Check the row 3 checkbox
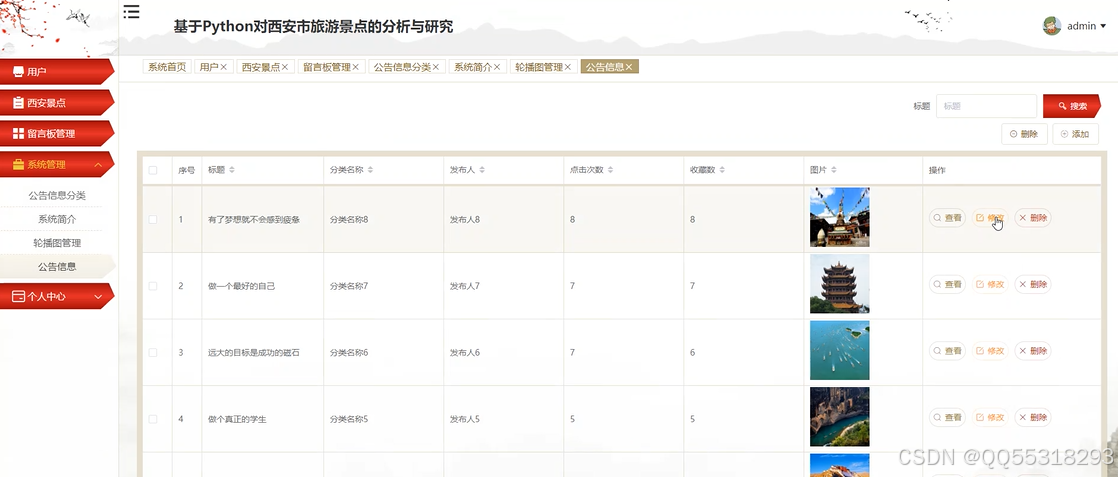 point(153,352)
